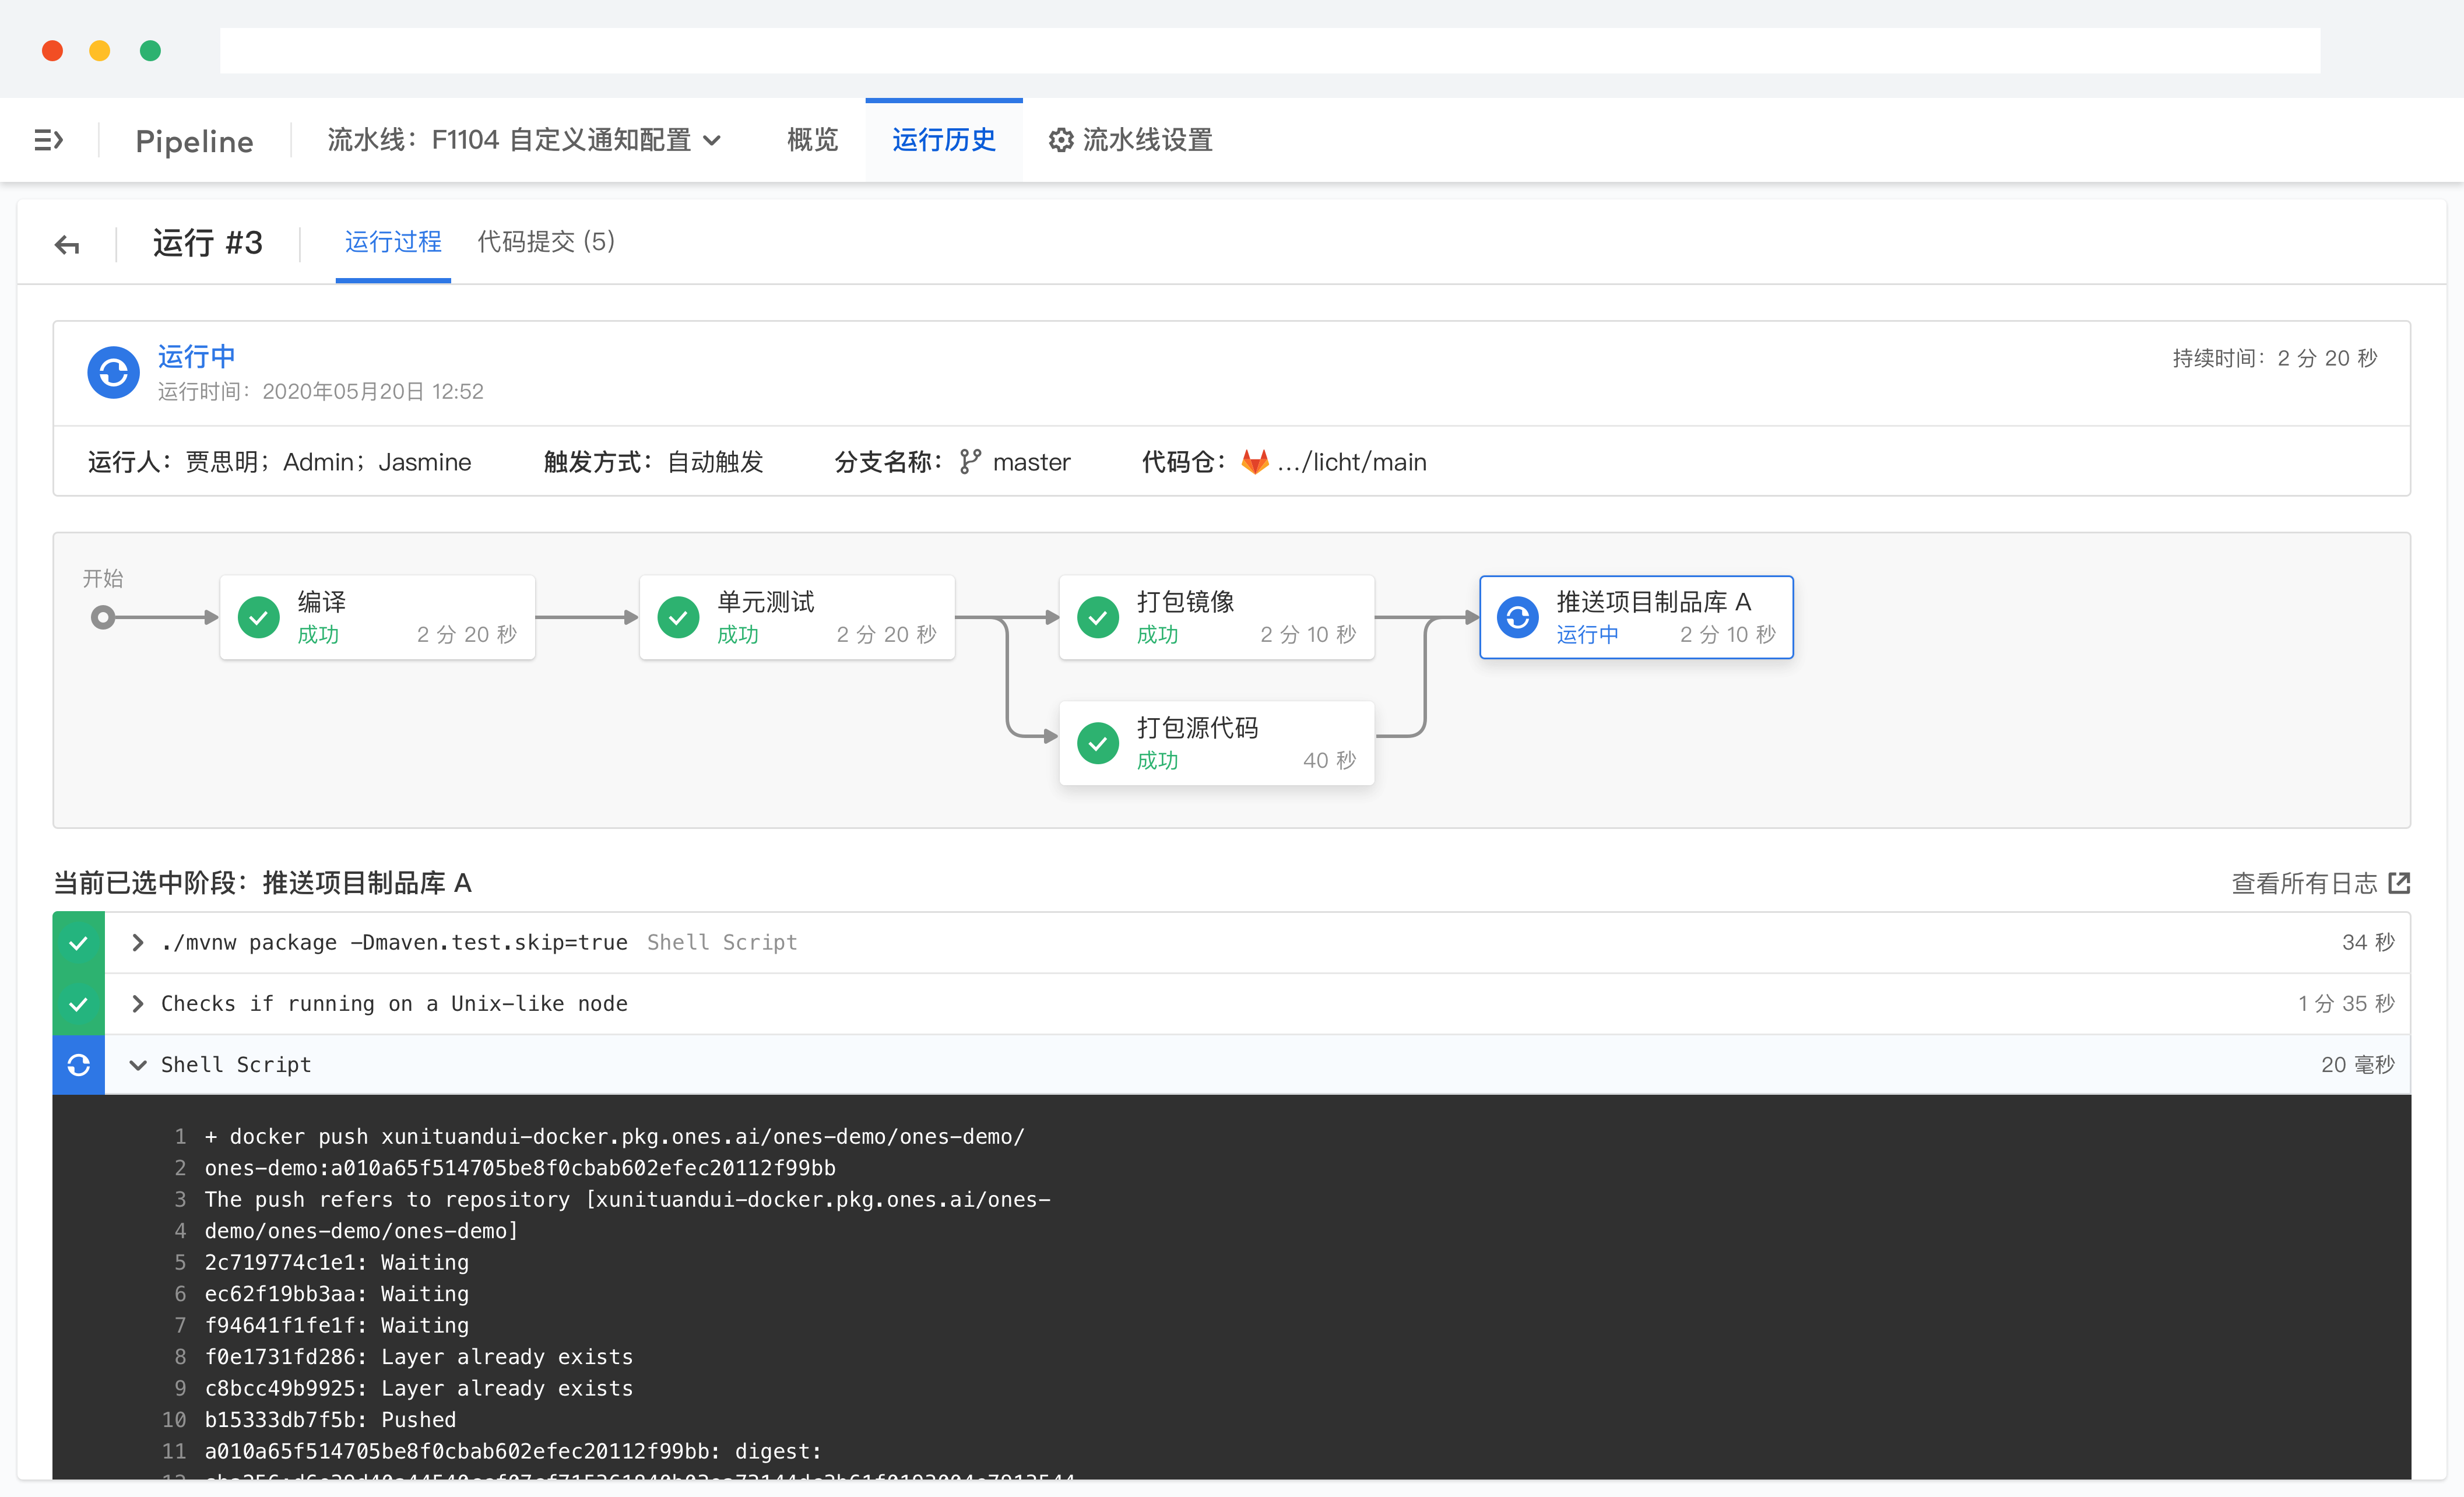Click the green check for the Unix-like node step
Viewport: 2464px width, 1497px height.
tap(78, 1003)
